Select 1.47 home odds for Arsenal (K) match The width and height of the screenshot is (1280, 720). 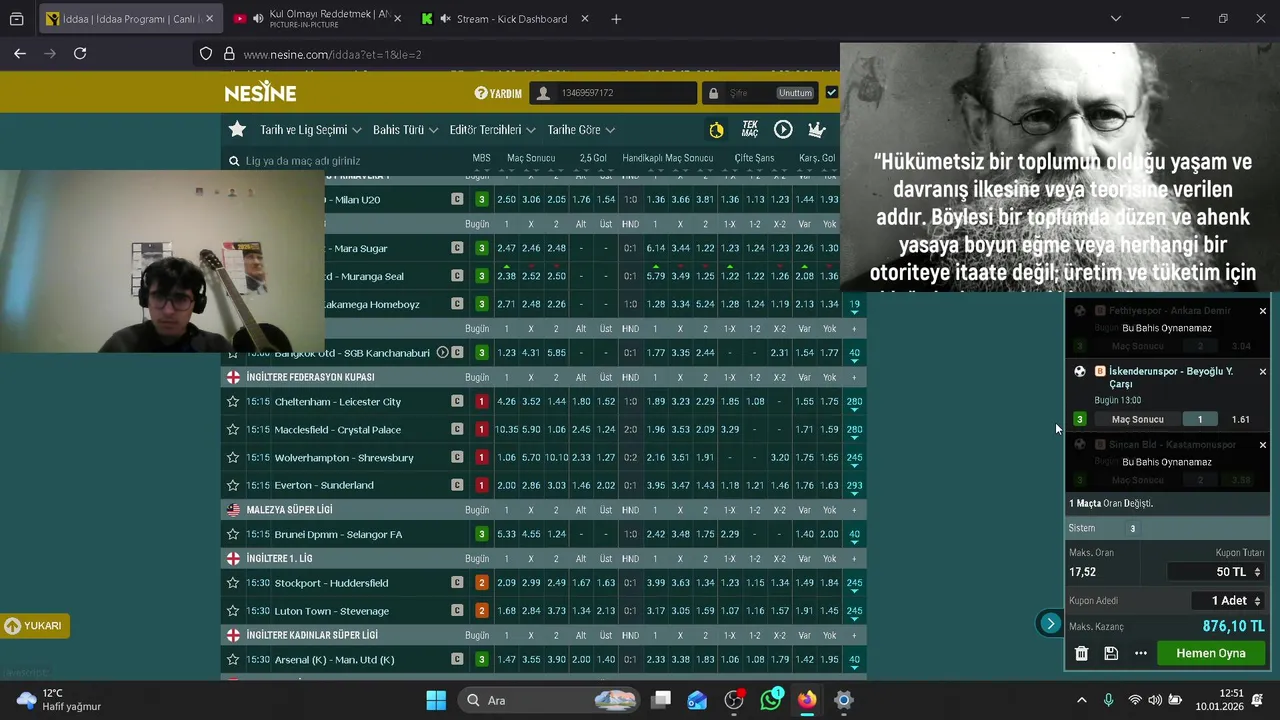506,659
